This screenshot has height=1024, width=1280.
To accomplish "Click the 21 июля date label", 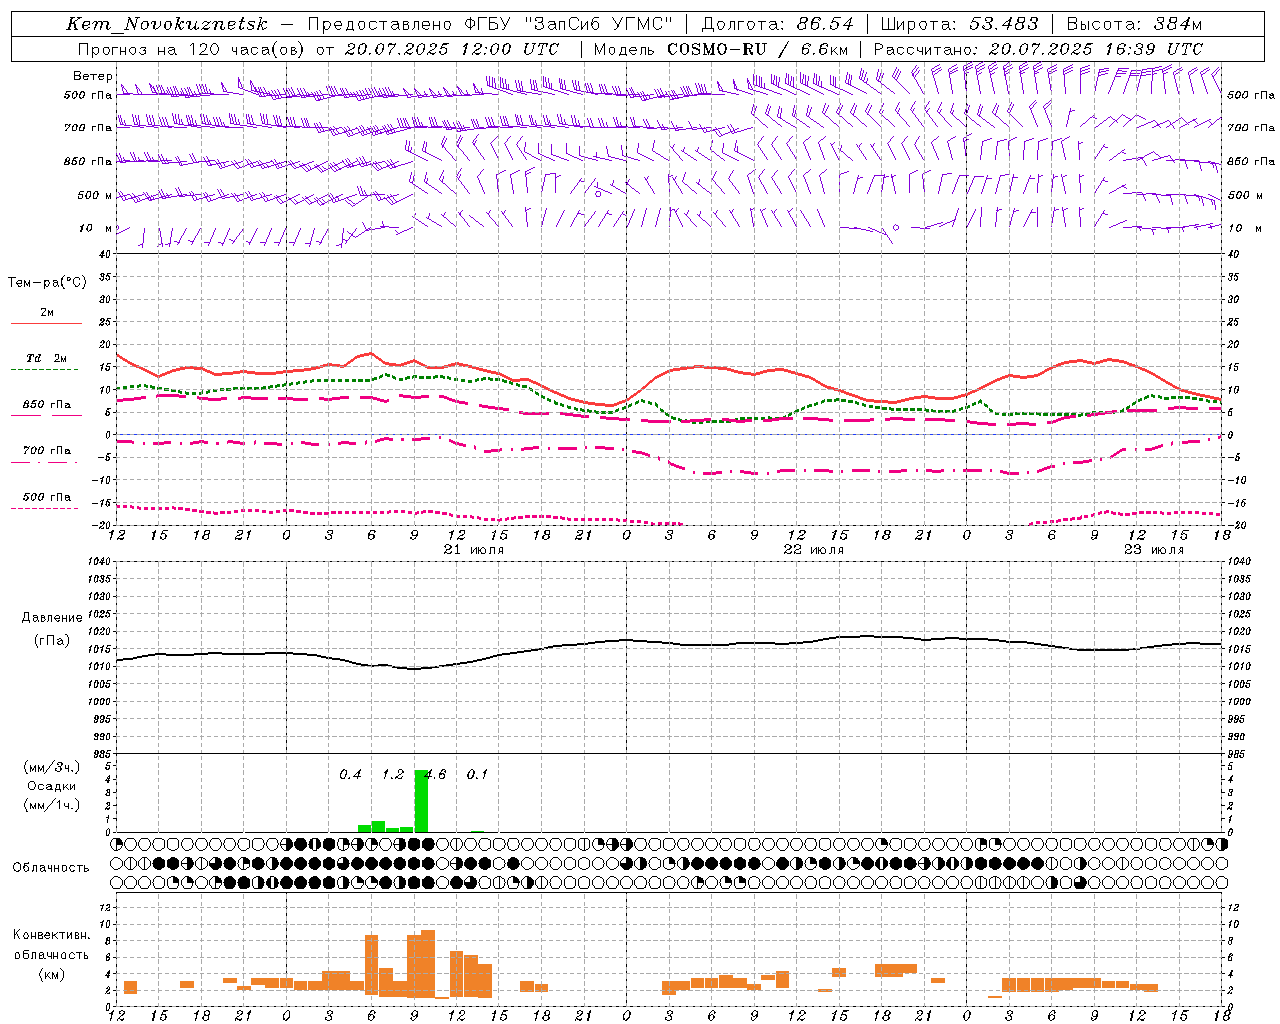I will tap(474, 550).
